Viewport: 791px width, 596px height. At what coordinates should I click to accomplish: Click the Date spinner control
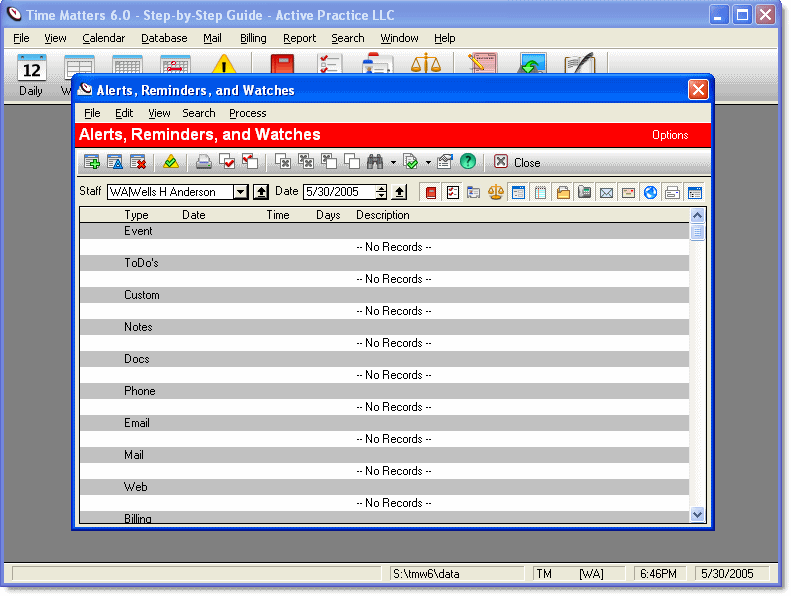tap(381, 192)
